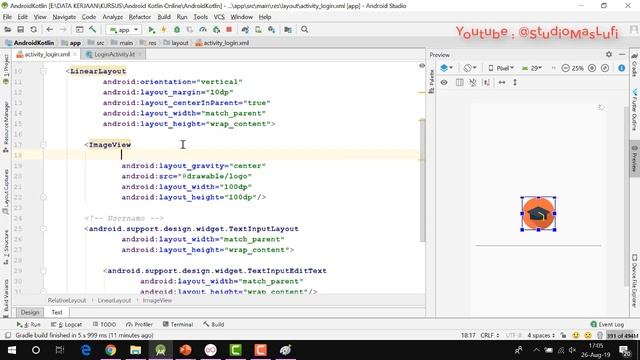Toggle the baseline alignment icon in Preview
Screen dimensions: 640x360
pyautogui.click(x=486, y=82)
